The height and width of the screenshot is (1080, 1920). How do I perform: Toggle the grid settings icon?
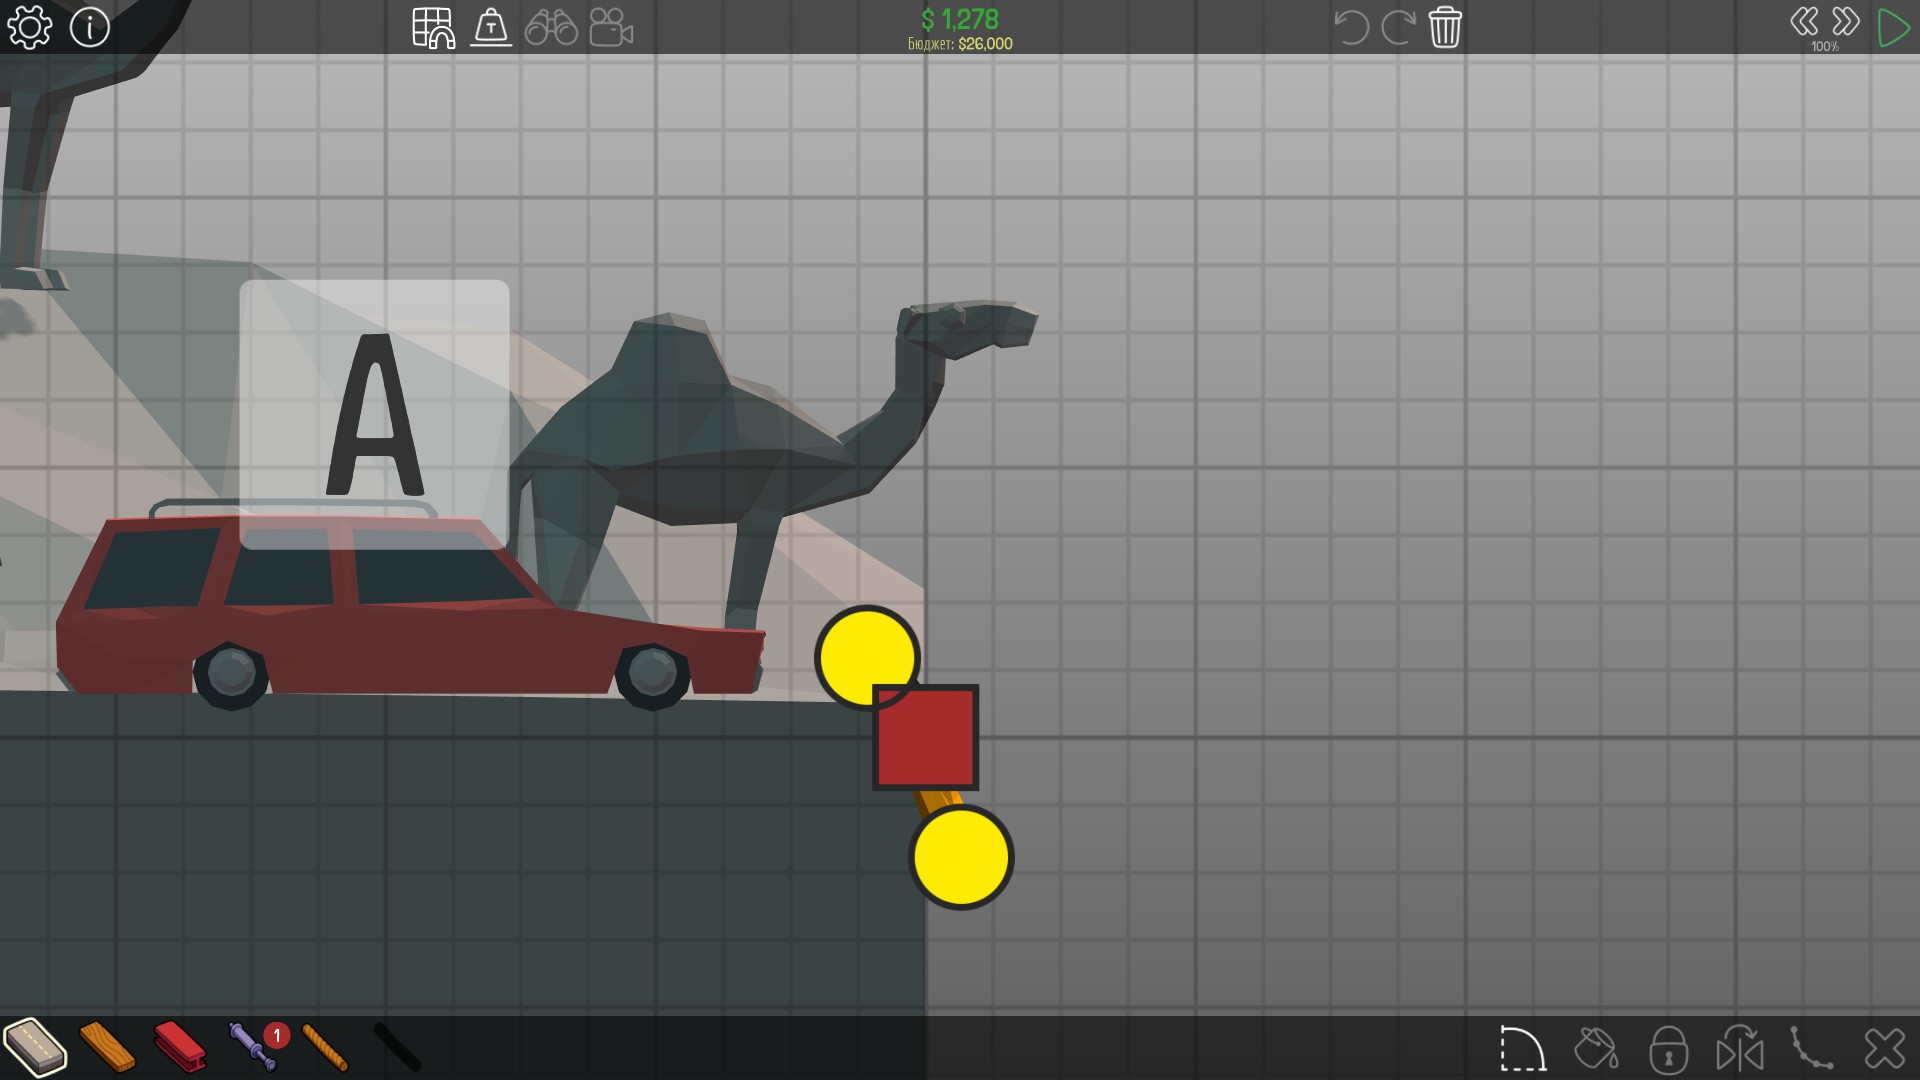[433, 28]
